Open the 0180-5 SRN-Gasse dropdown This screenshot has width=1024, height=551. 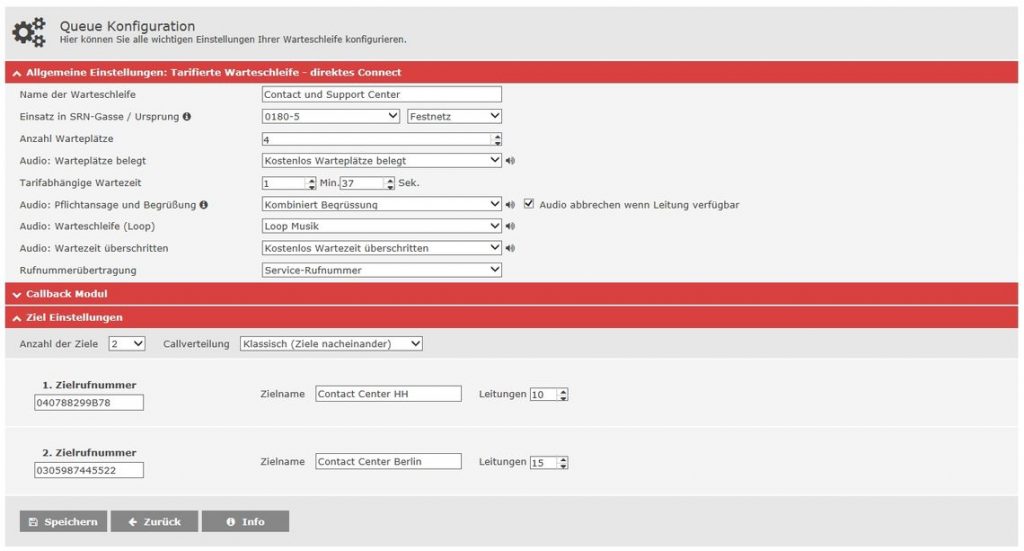point(330,116)
